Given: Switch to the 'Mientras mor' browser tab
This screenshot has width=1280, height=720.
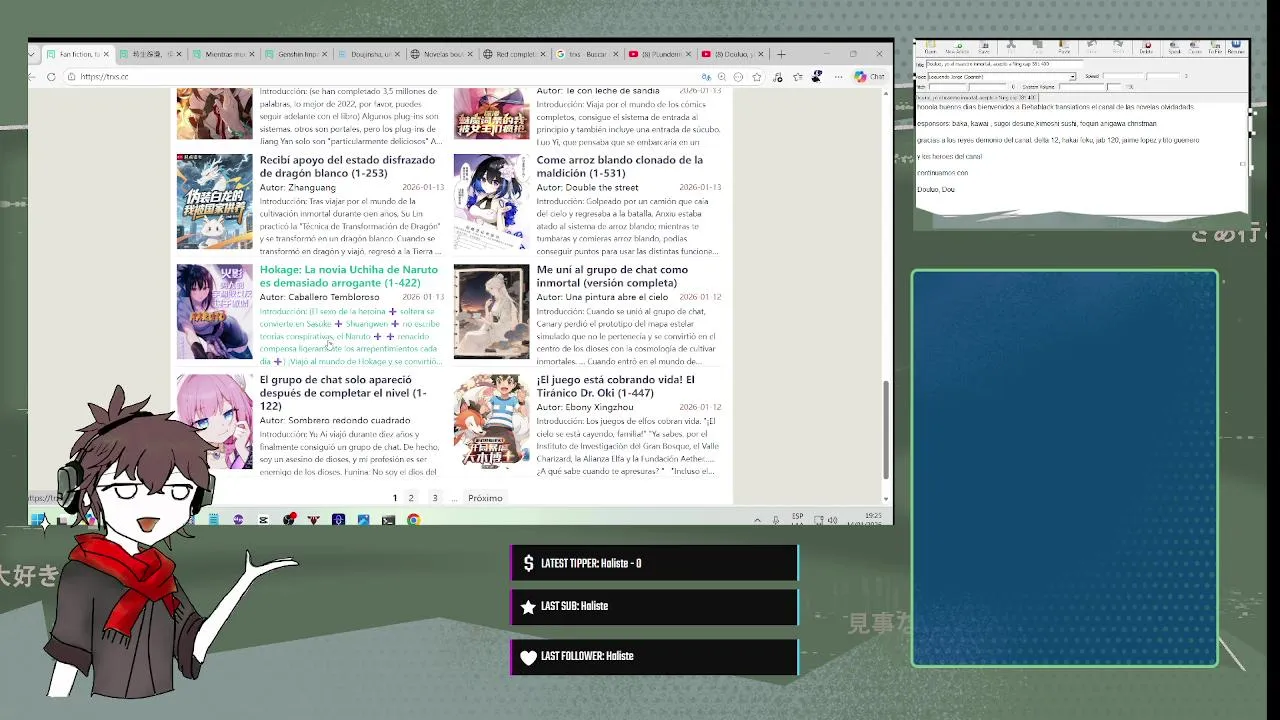Looking at the screenshot, I should pos(225,54).
